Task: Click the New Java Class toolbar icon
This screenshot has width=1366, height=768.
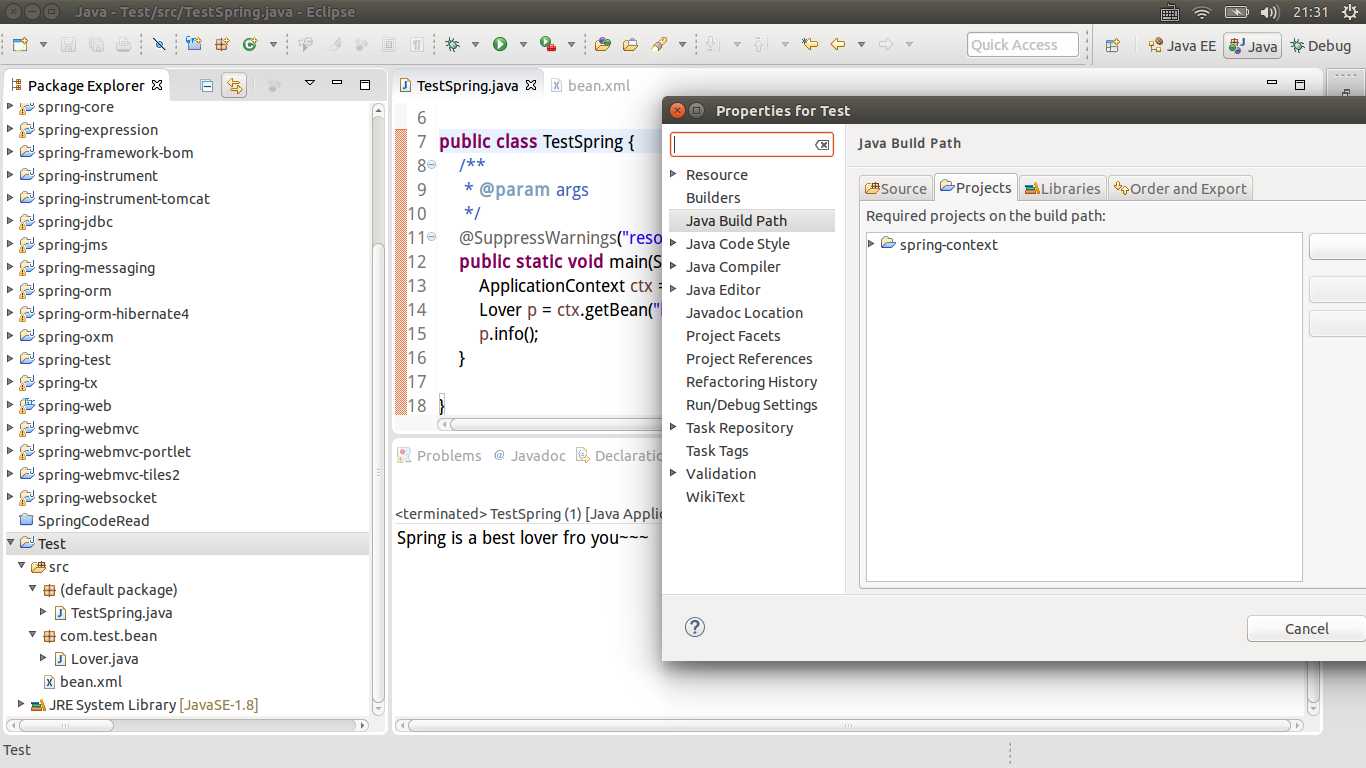Action: click(249, 44)
